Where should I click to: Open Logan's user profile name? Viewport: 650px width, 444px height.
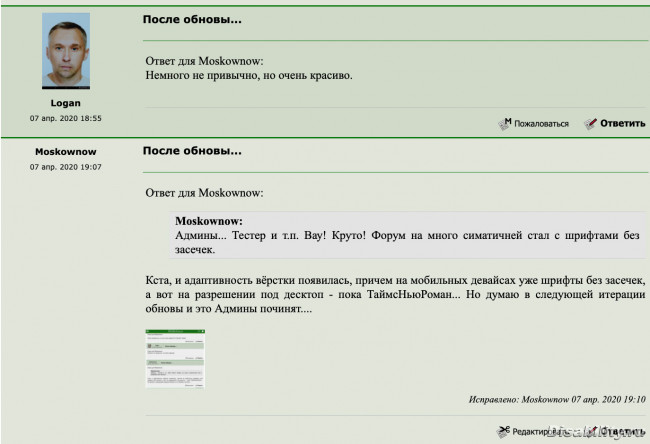pos(65,103)
